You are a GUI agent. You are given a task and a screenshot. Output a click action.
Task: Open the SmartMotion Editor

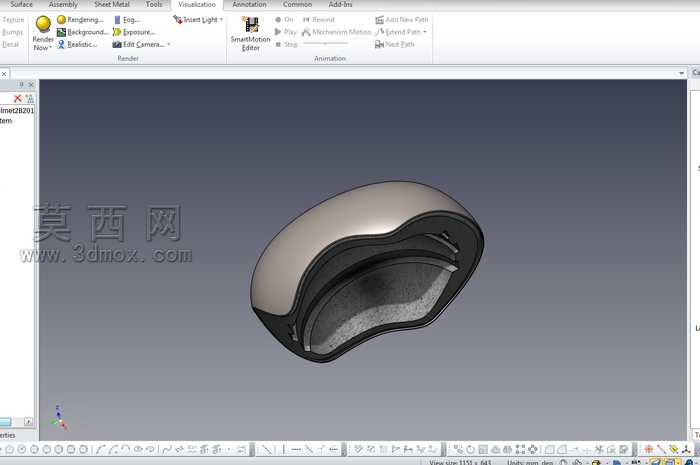pos(250,34)
